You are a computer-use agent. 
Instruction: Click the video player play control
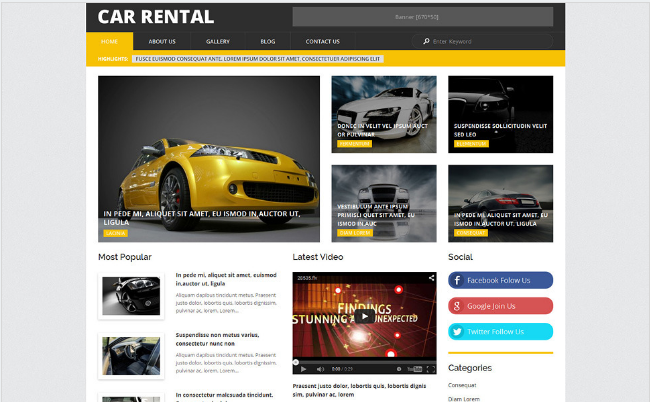click(x=303, y=369)
